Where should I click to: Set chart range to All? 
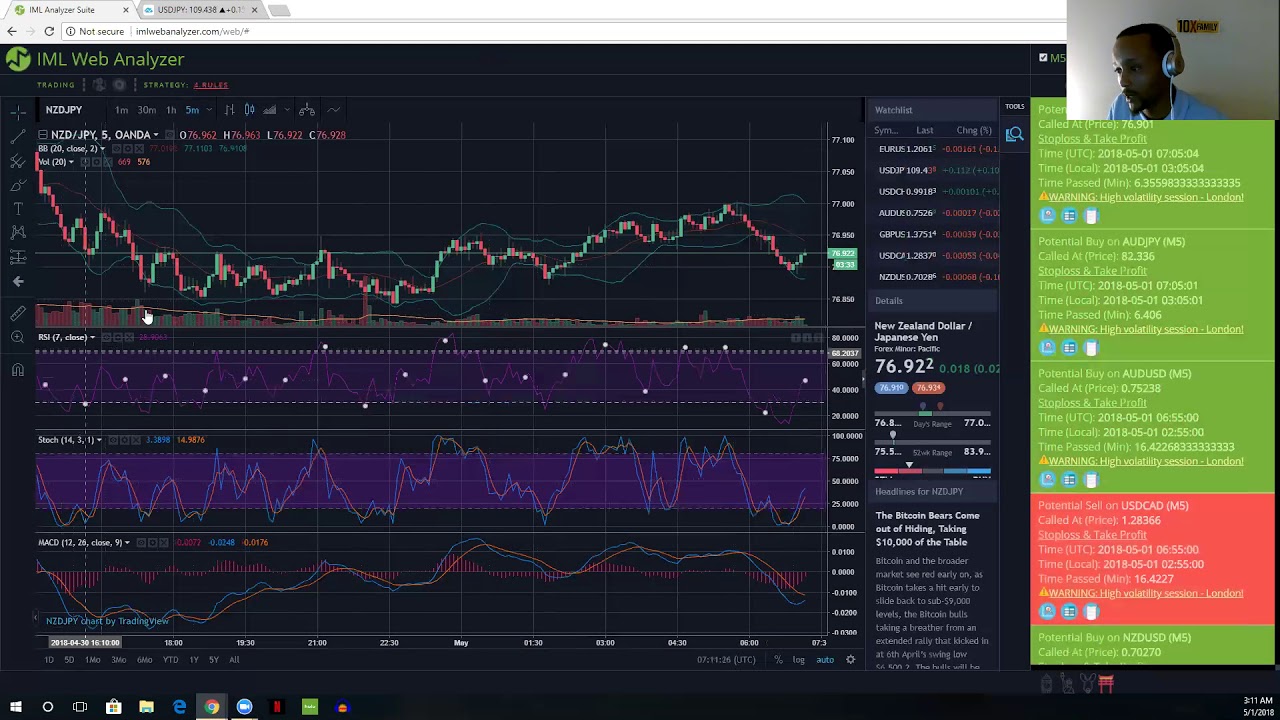[234, 660]
